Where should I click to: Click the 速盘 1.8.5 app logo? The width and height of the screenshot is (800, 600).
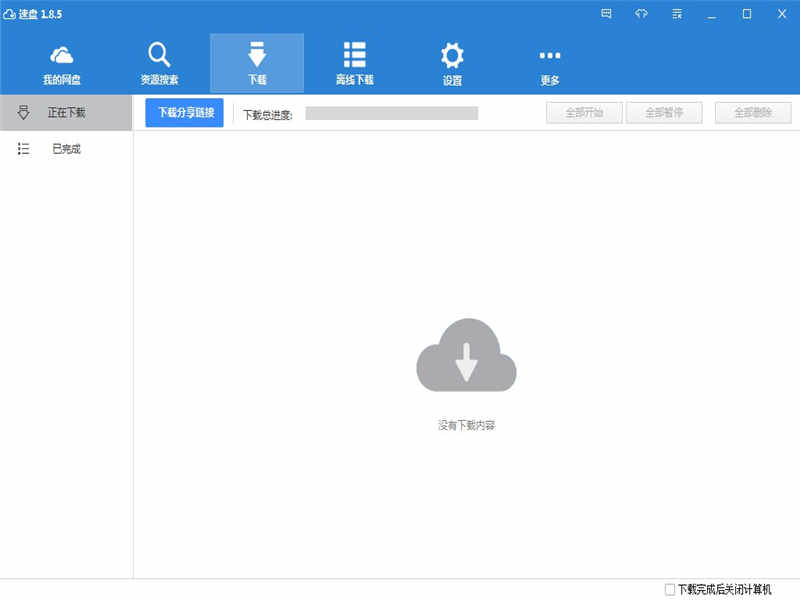[x=9, y=14]
